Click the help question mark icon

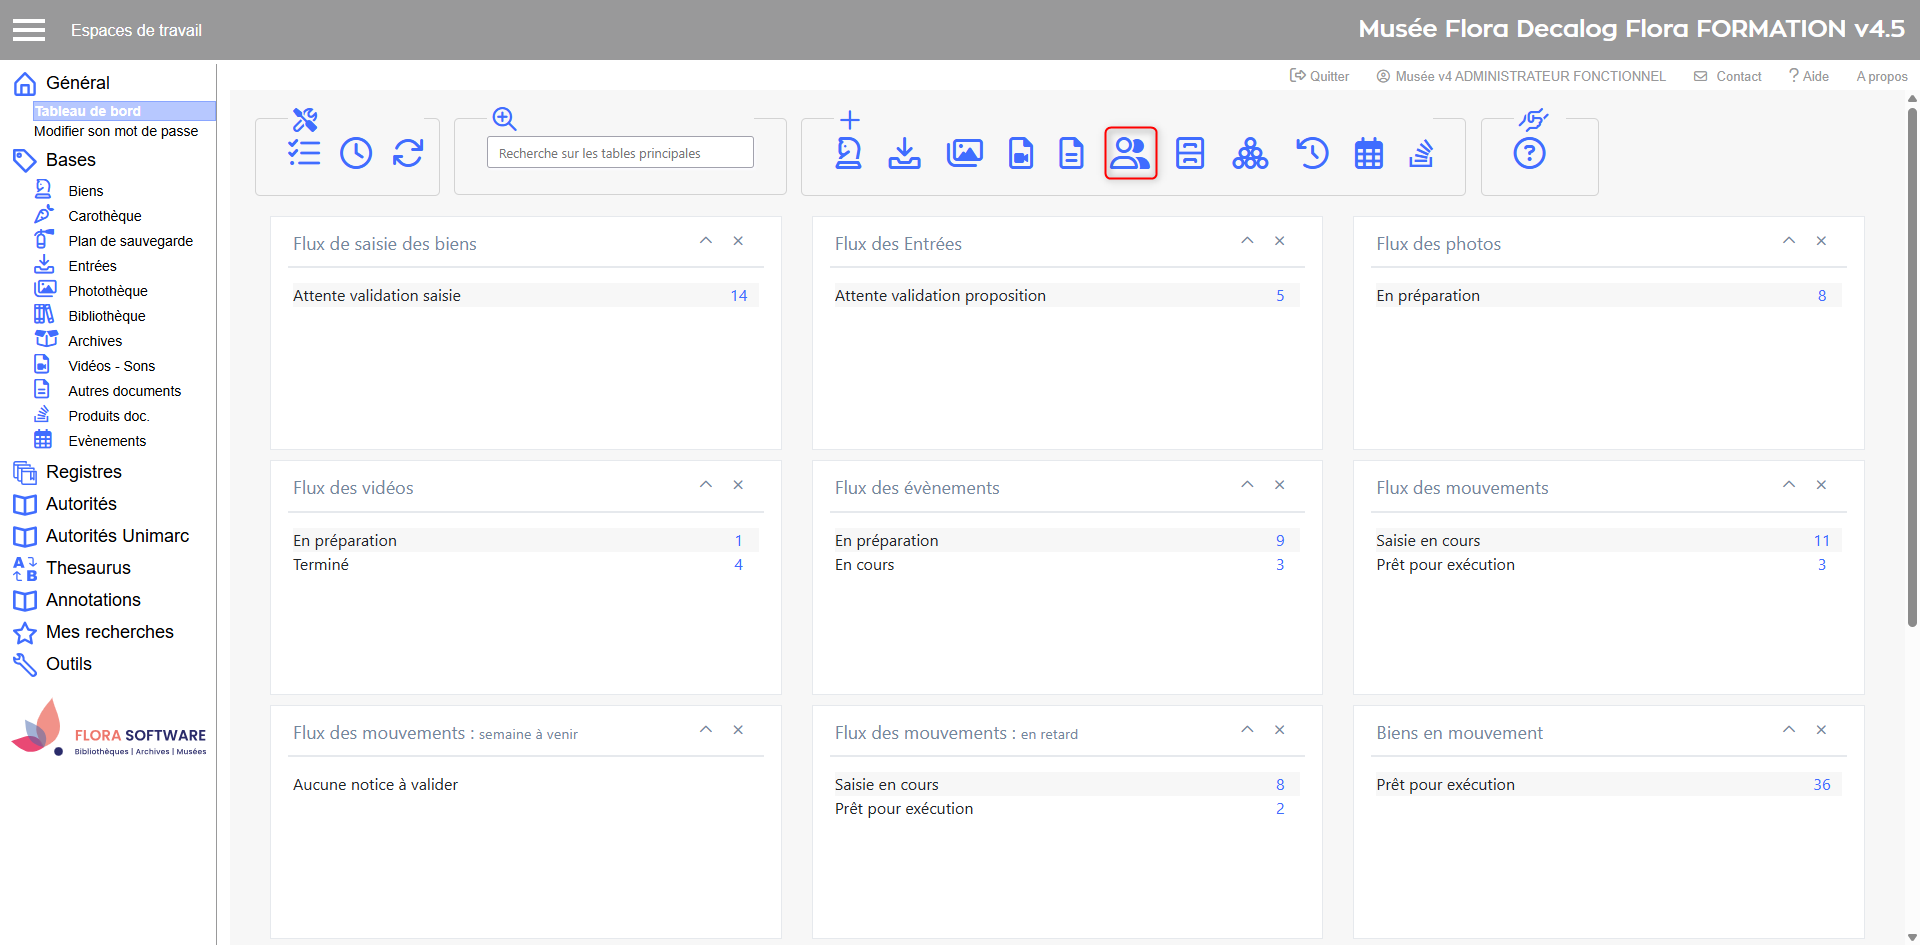pyautogui.click(x=1529, y=153)
